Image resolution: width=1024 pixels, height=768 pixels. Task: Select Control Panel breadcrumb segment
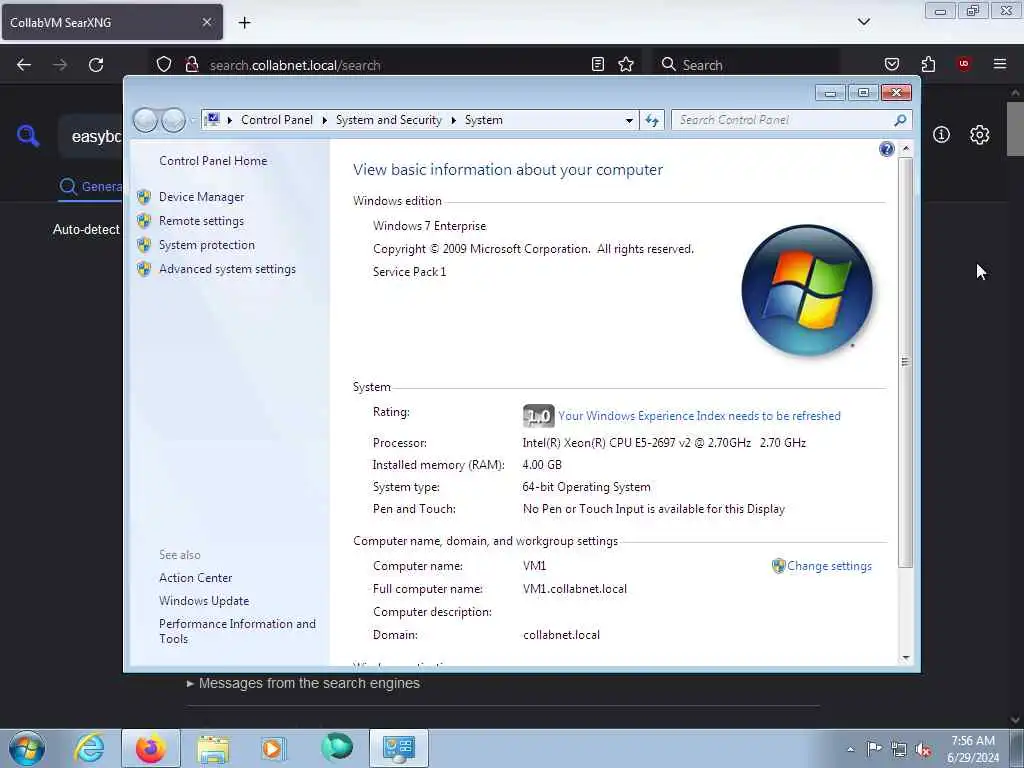click(x=277, y=120)
